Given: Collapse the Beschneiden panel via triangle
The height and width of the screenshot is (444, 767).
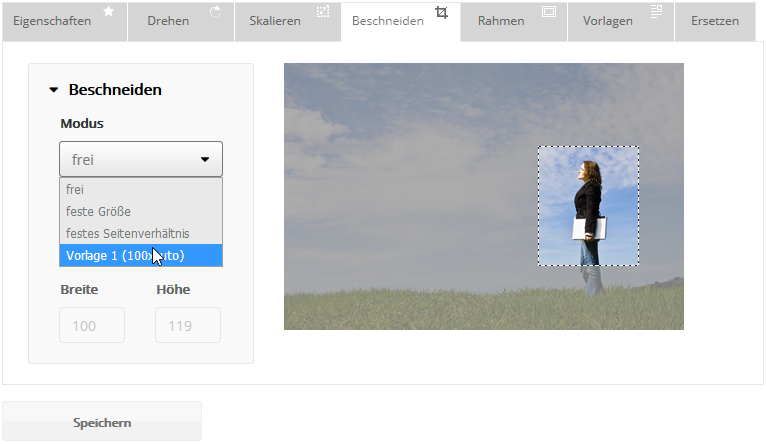Looking at the screenshot, I should 54,90.
